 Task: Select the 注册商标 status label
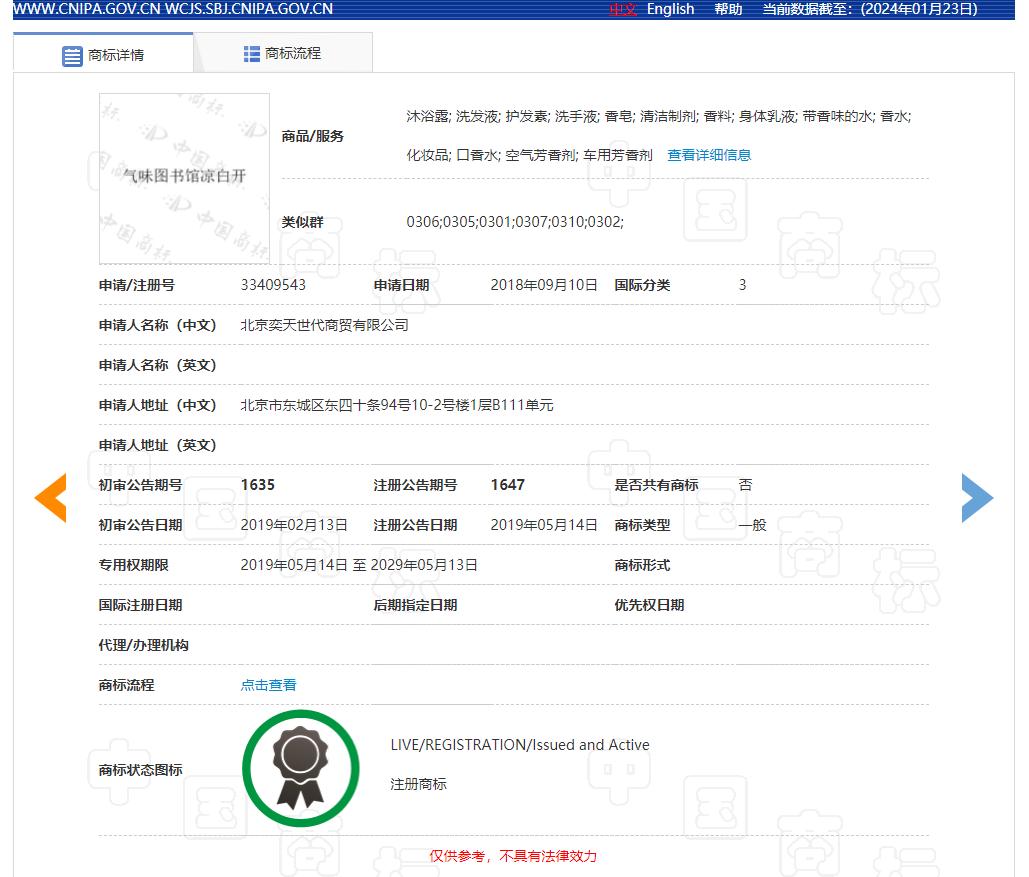click(x=418, y=784)
